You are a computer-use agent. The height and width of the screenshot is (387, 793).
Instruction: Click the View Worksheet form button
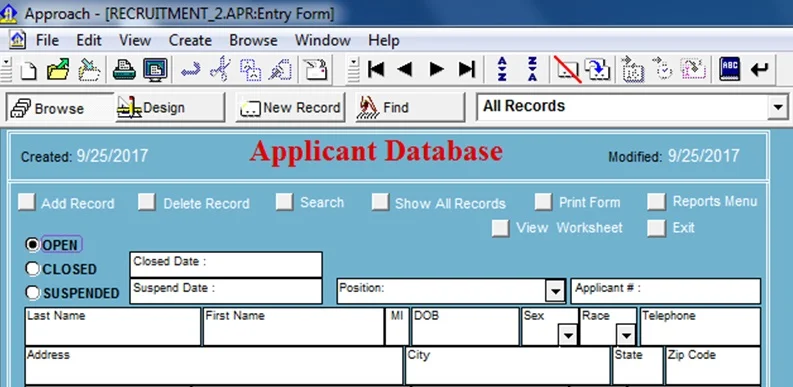(x=501, y=228)
